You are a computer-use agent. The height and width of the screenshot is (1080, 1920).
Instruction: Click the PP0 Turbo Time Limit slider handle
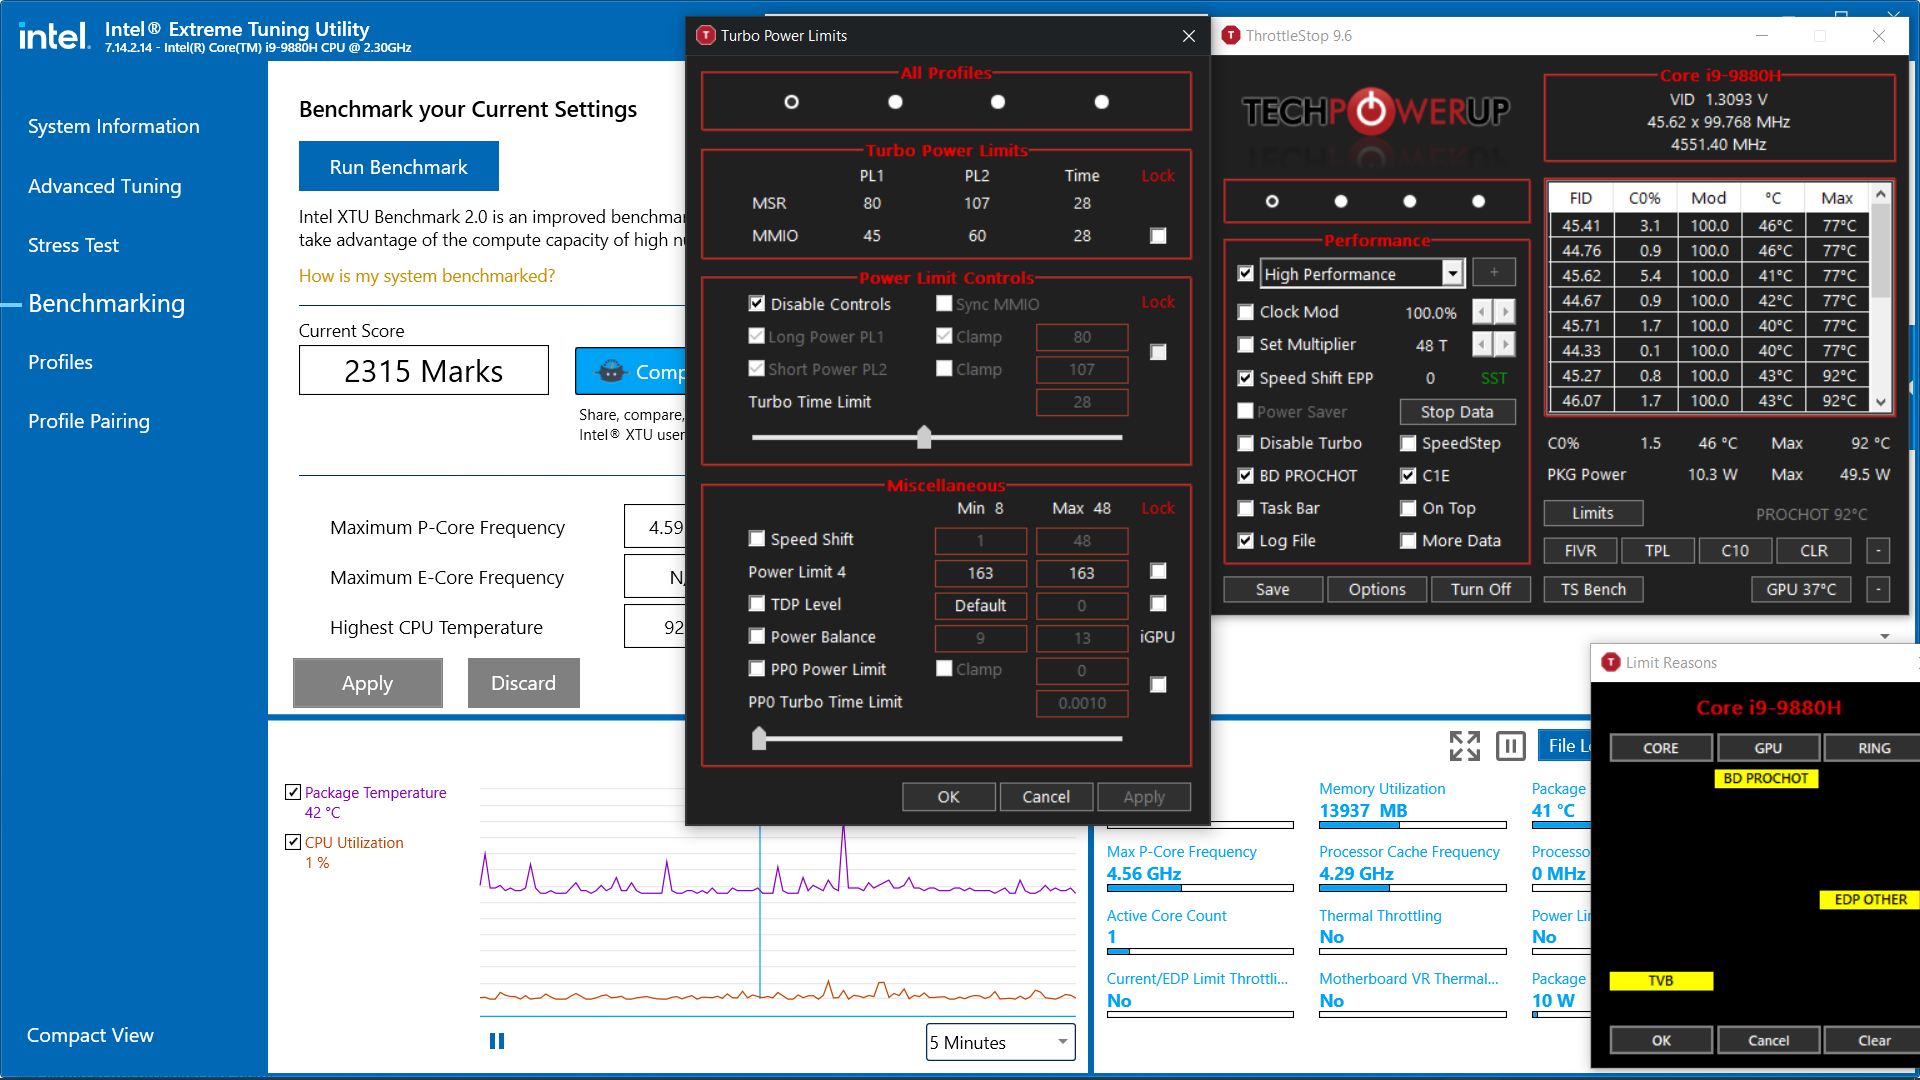pos(759,739)
